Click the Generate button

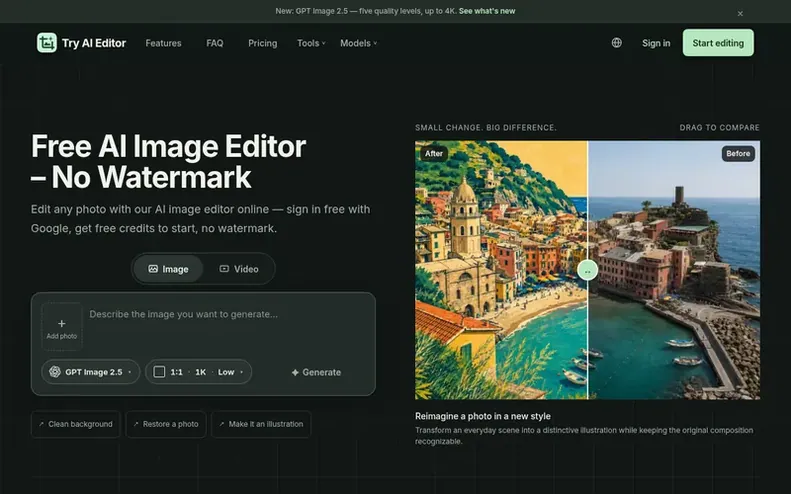[x=316, y=372]
